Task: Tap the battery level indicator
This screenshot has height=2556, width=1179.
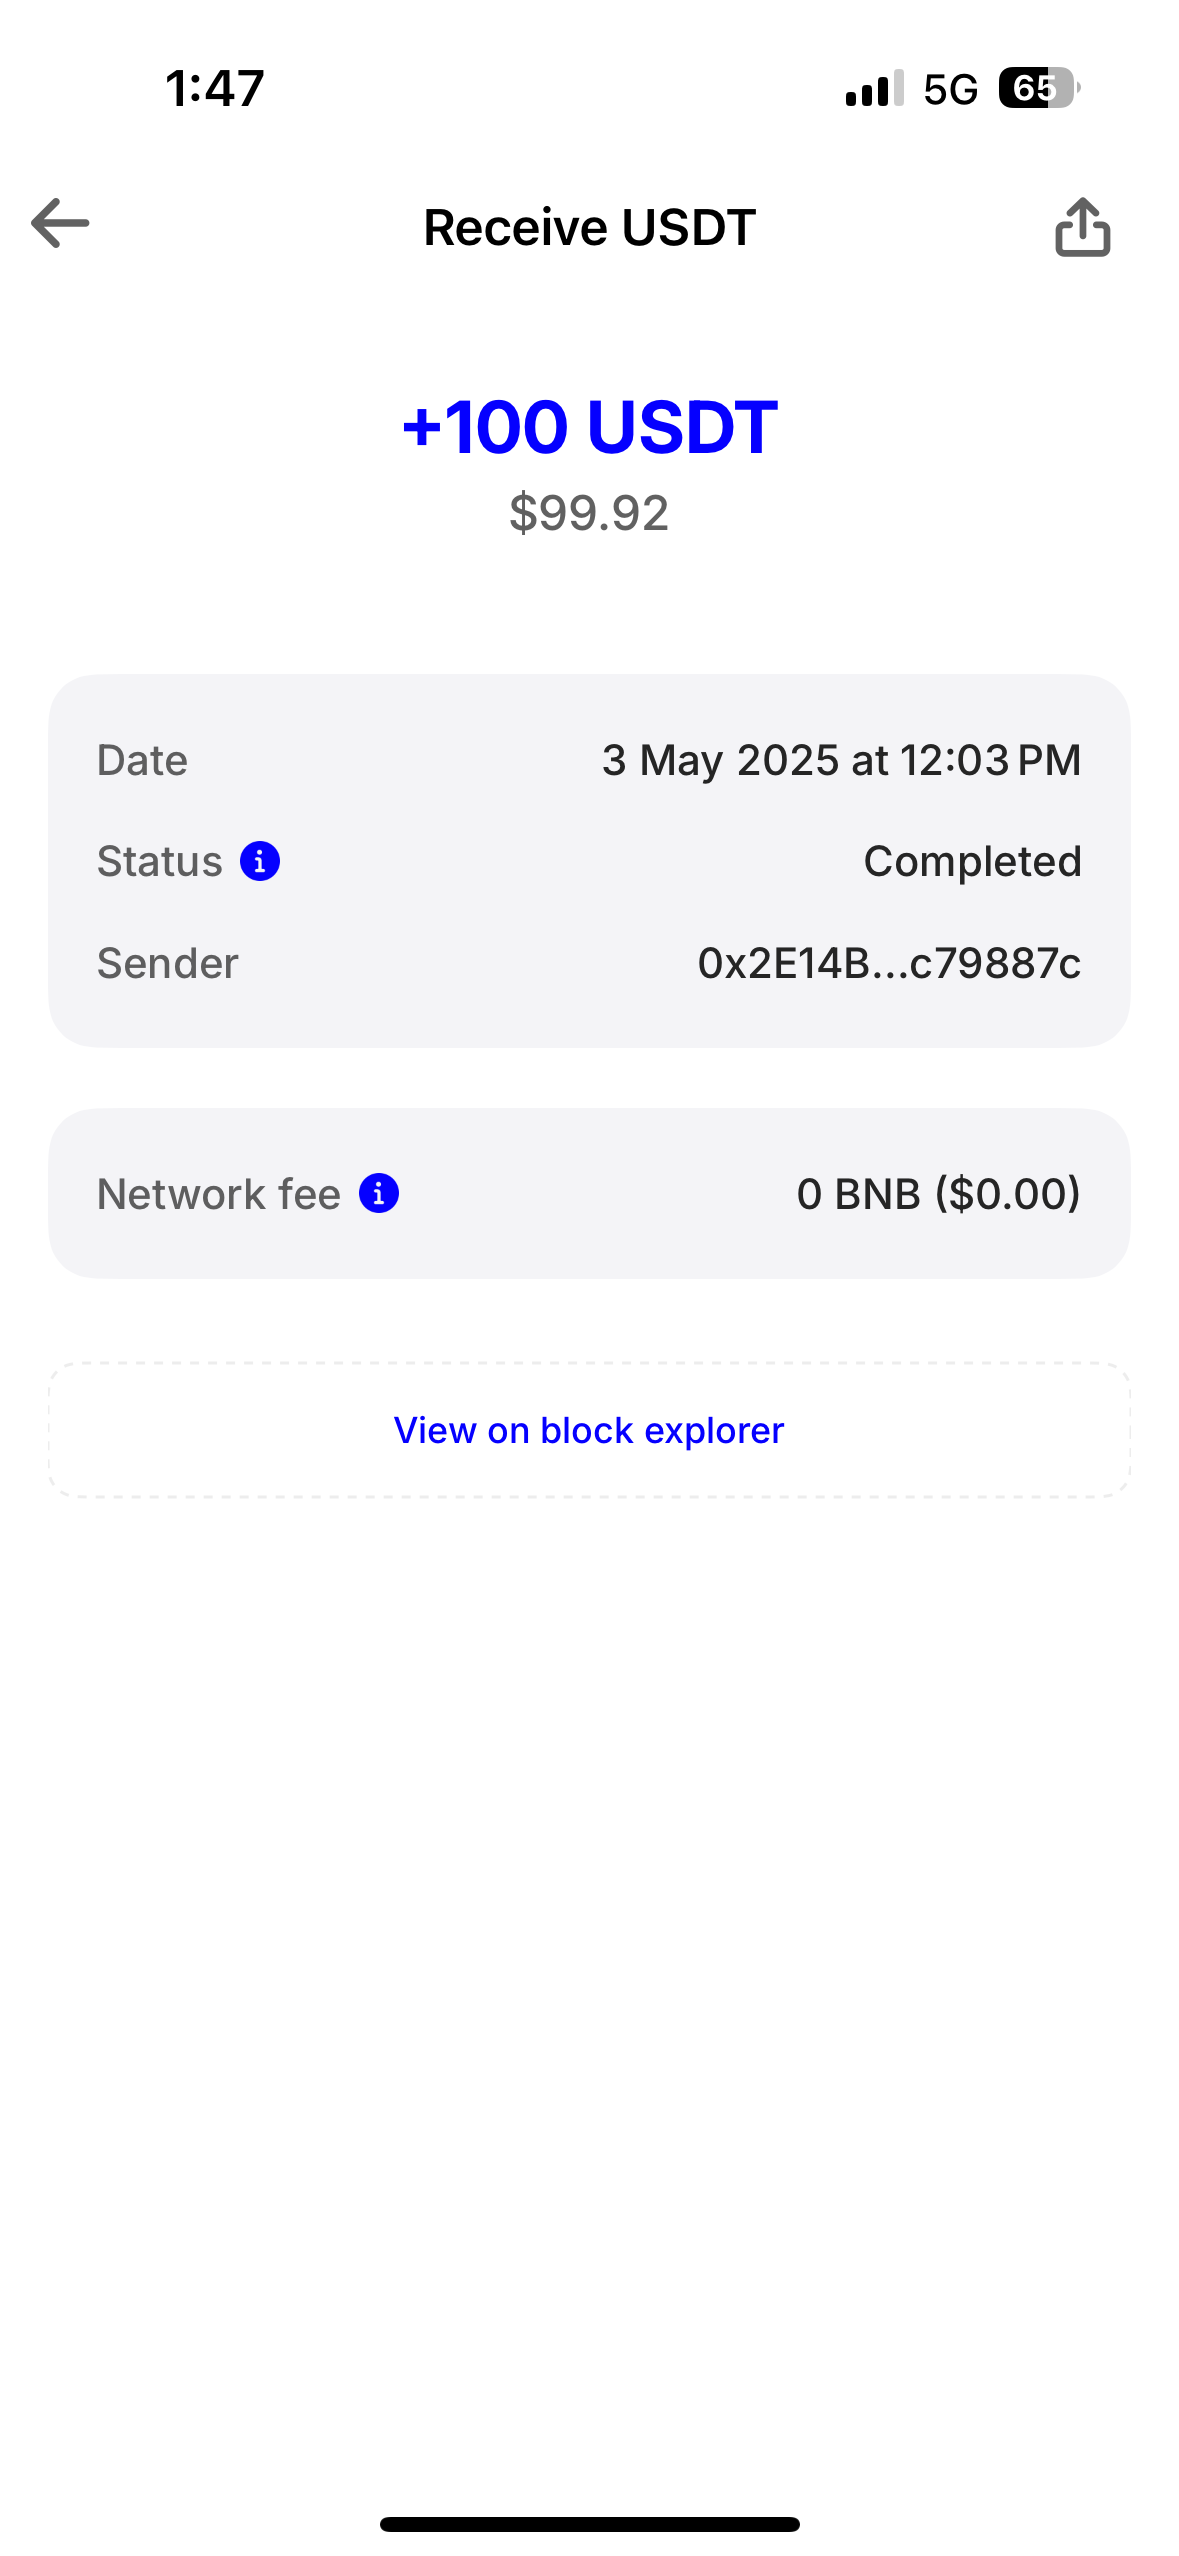Action: coord(1038,89)
